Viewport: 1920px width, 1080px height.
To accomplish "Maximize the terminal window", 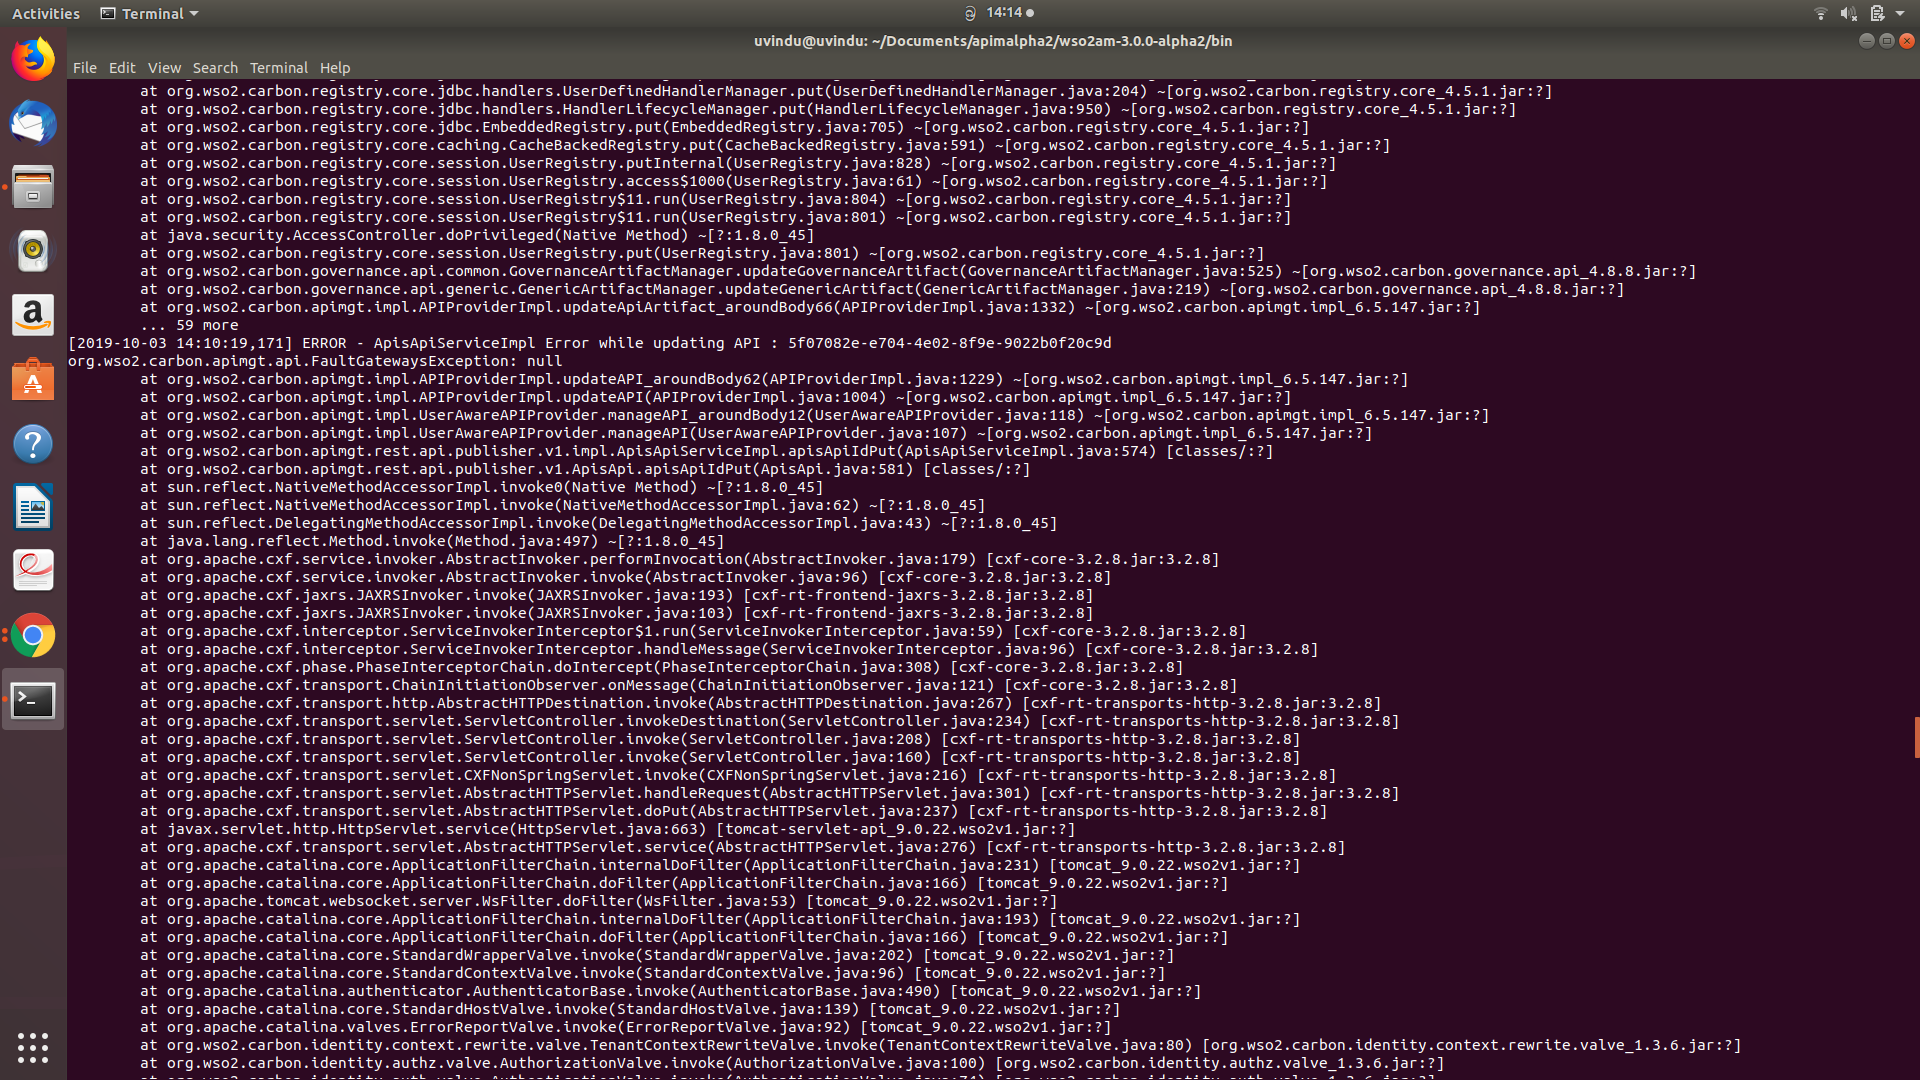I will click(1886, 41).
